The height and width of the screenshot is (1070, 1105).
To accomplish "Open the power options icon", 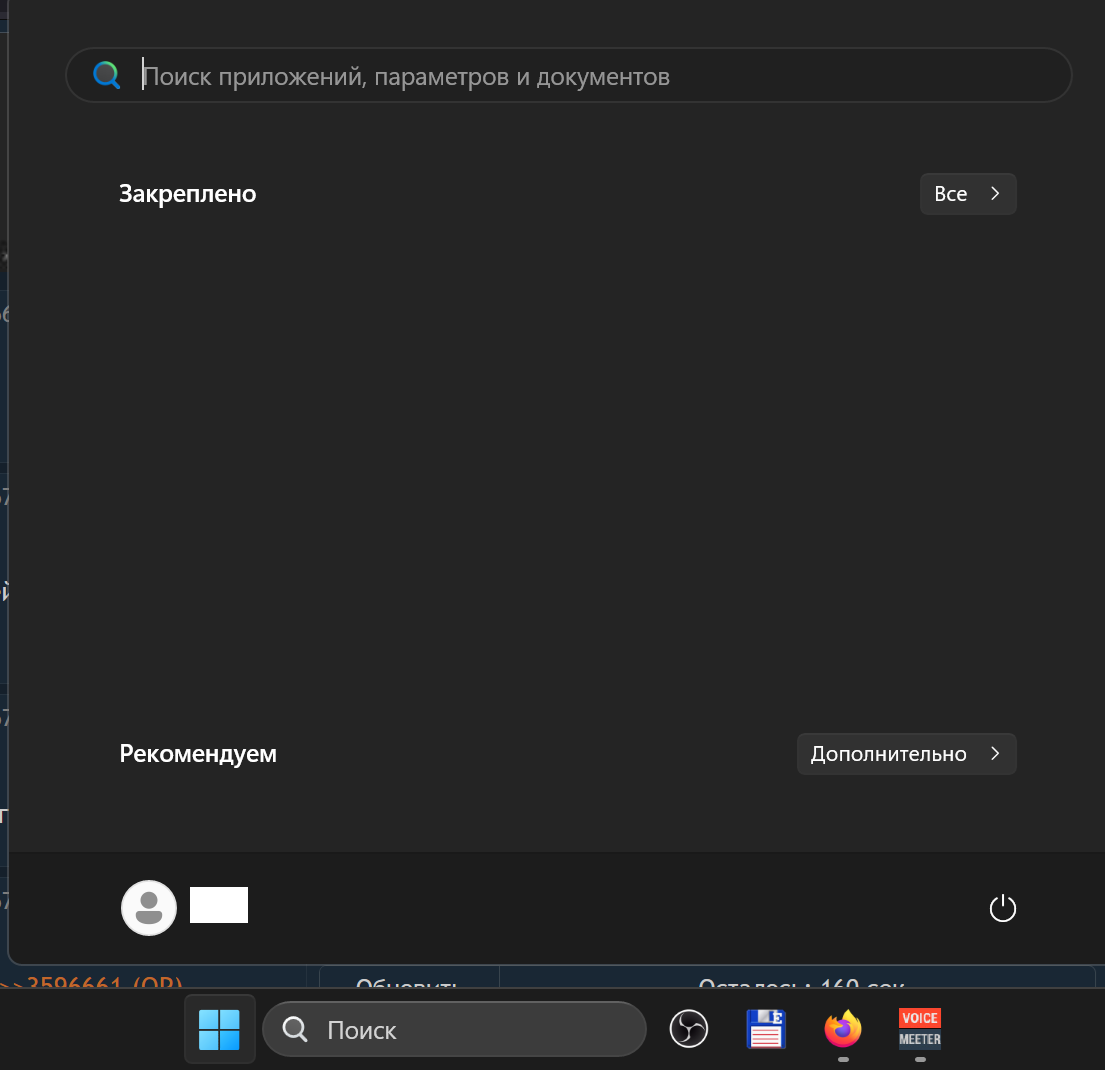I will point(1002,908).
